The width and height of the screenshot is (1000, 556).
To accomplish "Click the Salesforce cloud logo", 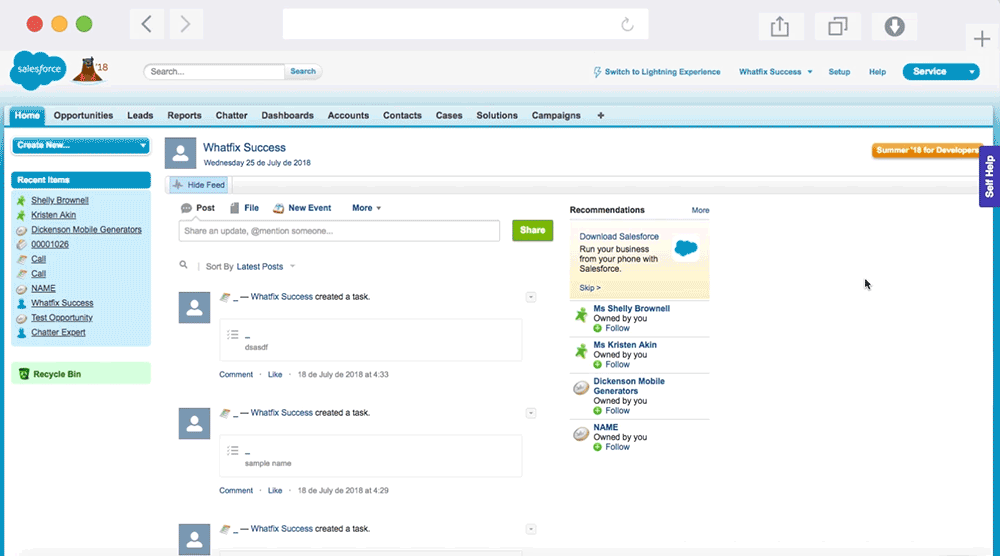I will (x=38, y=70).
